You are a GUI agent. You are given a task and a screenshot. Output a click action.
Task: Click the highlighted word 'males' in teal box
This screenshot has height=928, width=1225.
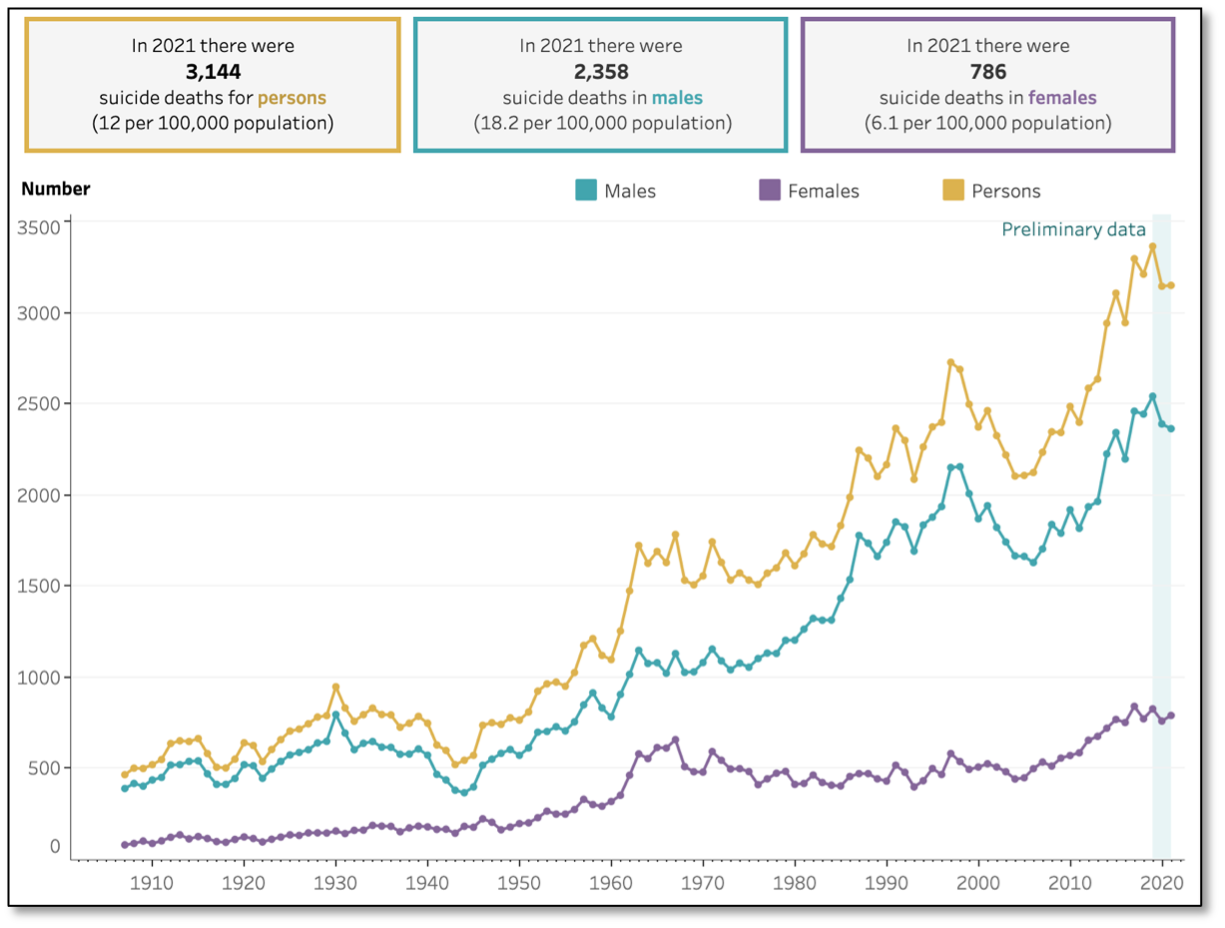point(677,98)
